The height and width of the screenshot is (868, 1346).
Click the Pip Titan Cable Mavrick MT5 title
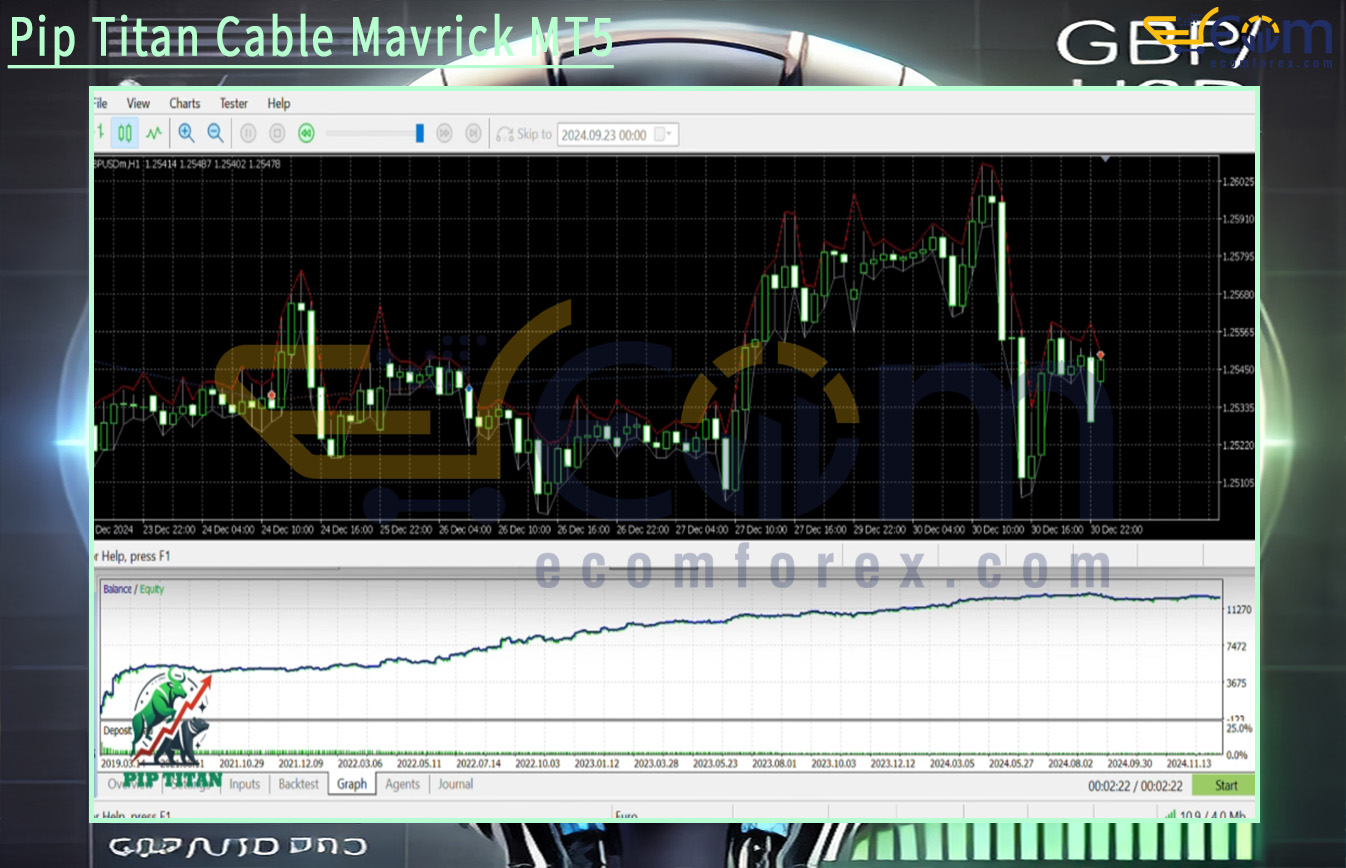pos(310,38)
